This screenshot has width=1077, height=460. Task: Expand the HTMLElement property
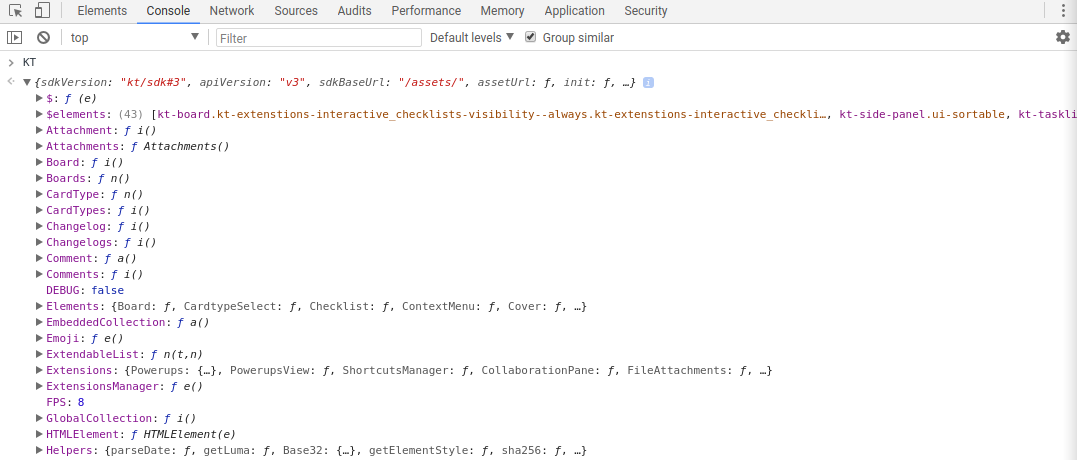40,435
